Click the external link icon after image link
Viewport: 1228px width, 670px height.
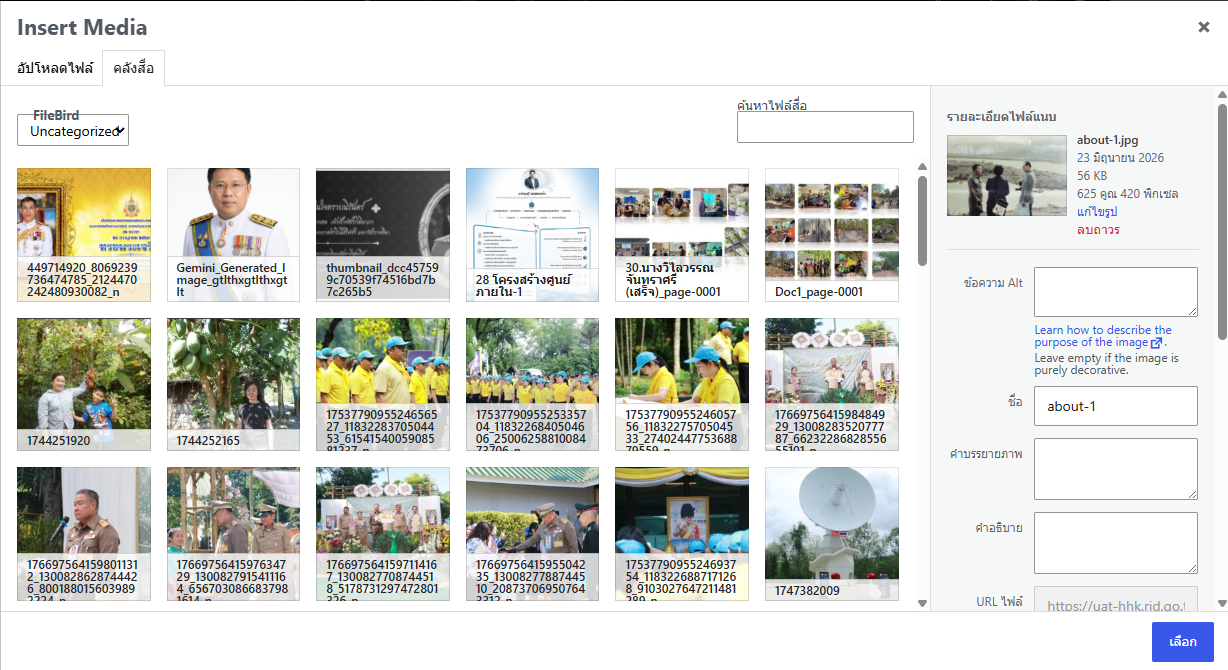click(1156, 343)
